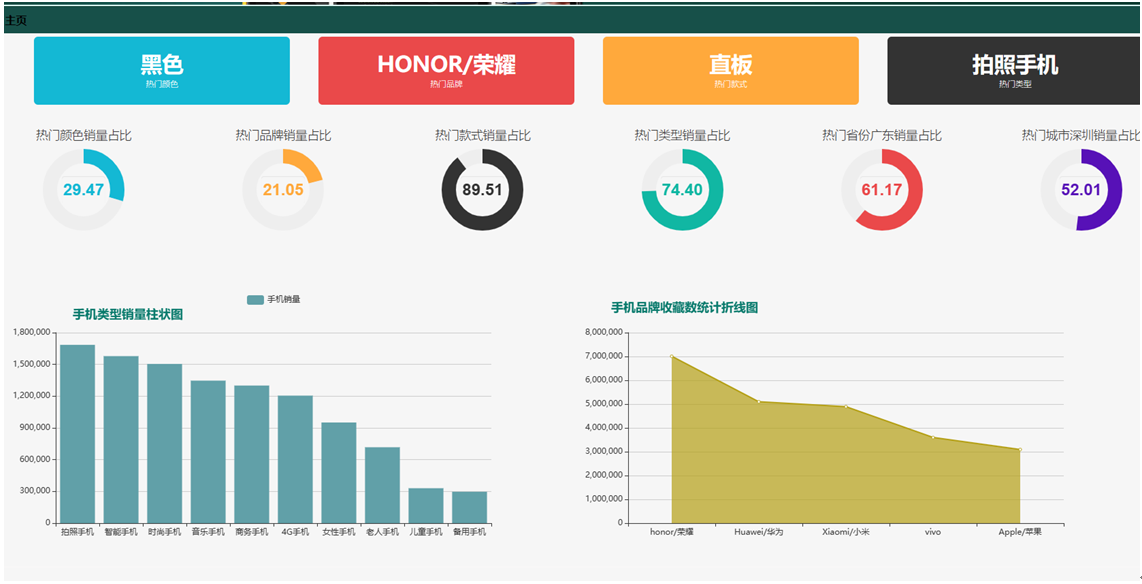Click the 89.51 热门款式 donut chart

[x=482, y=190]
